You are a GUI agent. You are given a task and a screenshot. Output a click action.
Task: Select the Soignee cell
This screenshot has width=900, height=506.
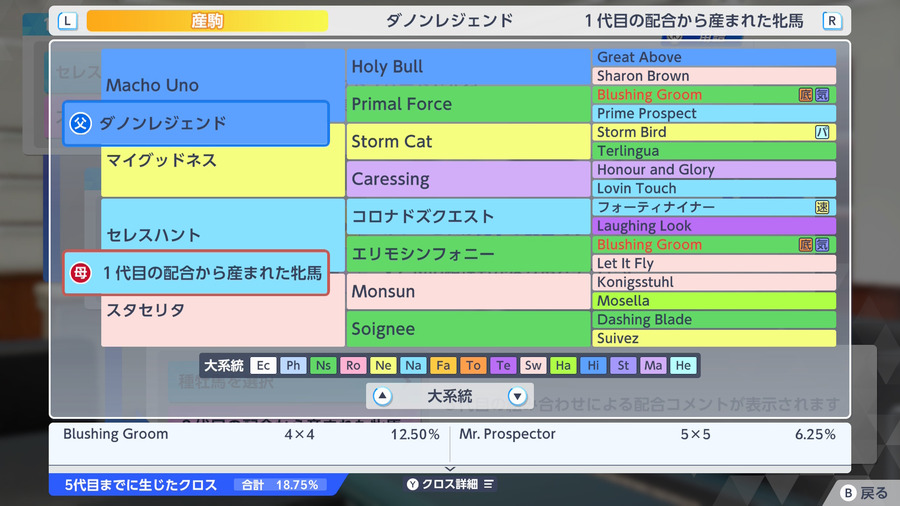click(468, 329)
